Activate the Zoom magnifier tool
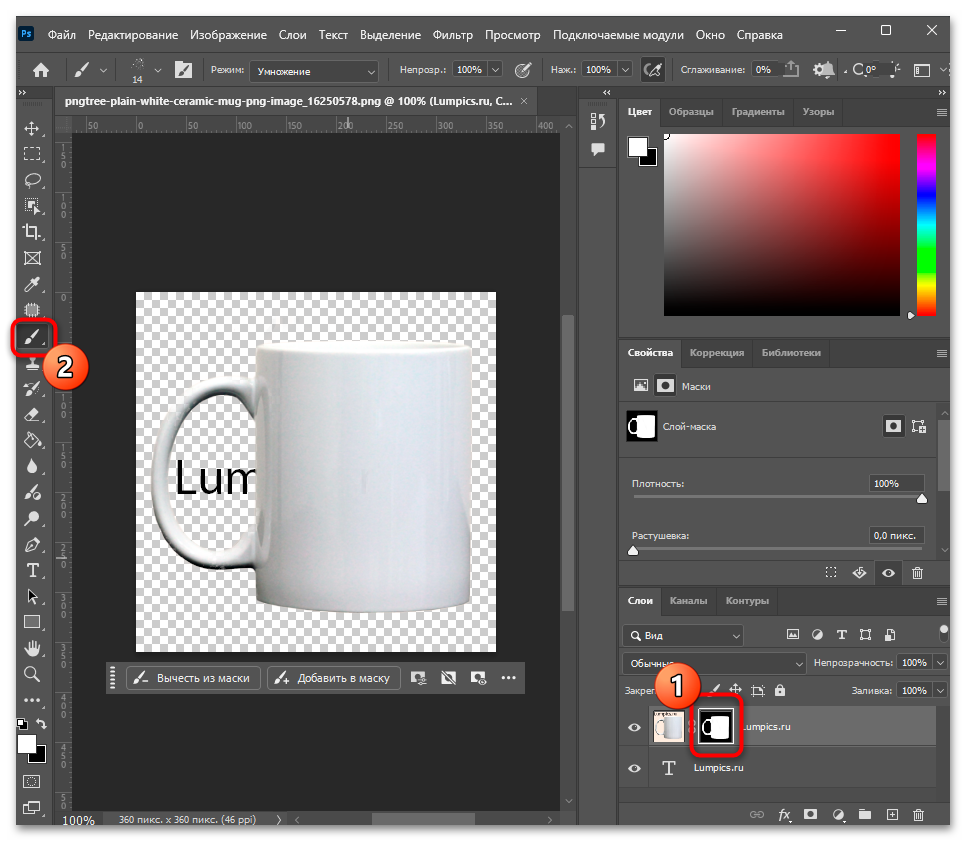Viewport: 966px width, 841px height. coord(32,674)
